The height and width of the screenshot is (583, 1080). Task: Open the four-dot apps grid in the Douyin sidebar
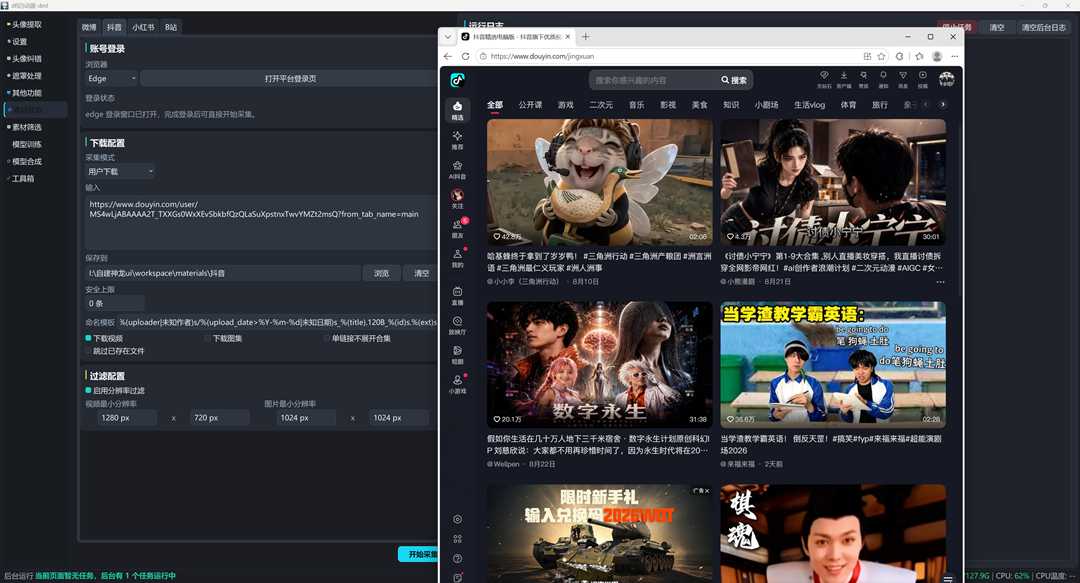[457, 539]
